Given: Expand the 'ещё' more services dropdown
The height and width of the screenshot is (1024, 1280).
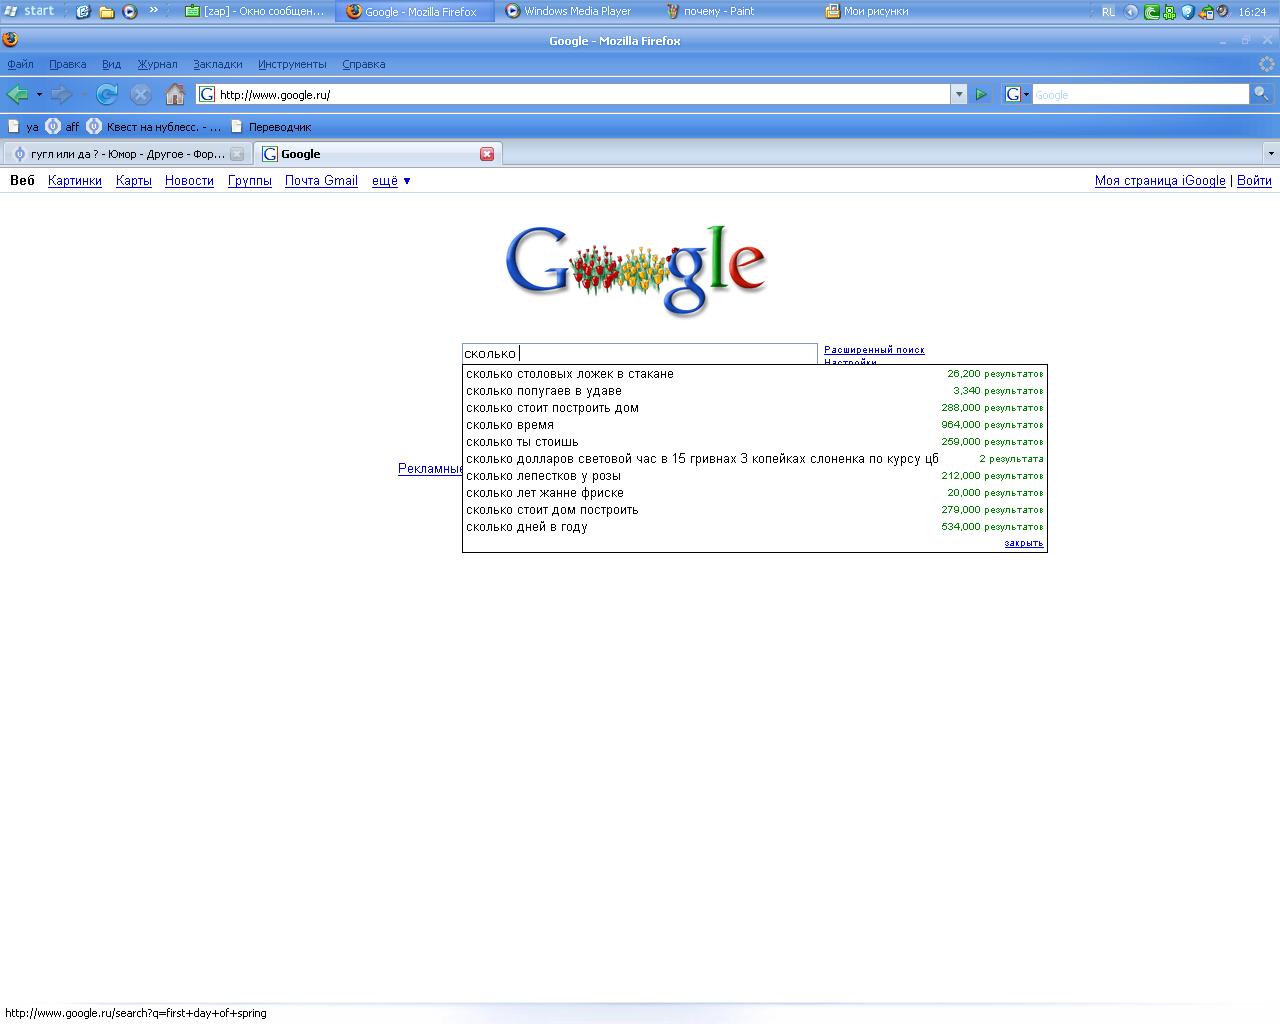Looking at the screenshot, I should click(392, 181).
